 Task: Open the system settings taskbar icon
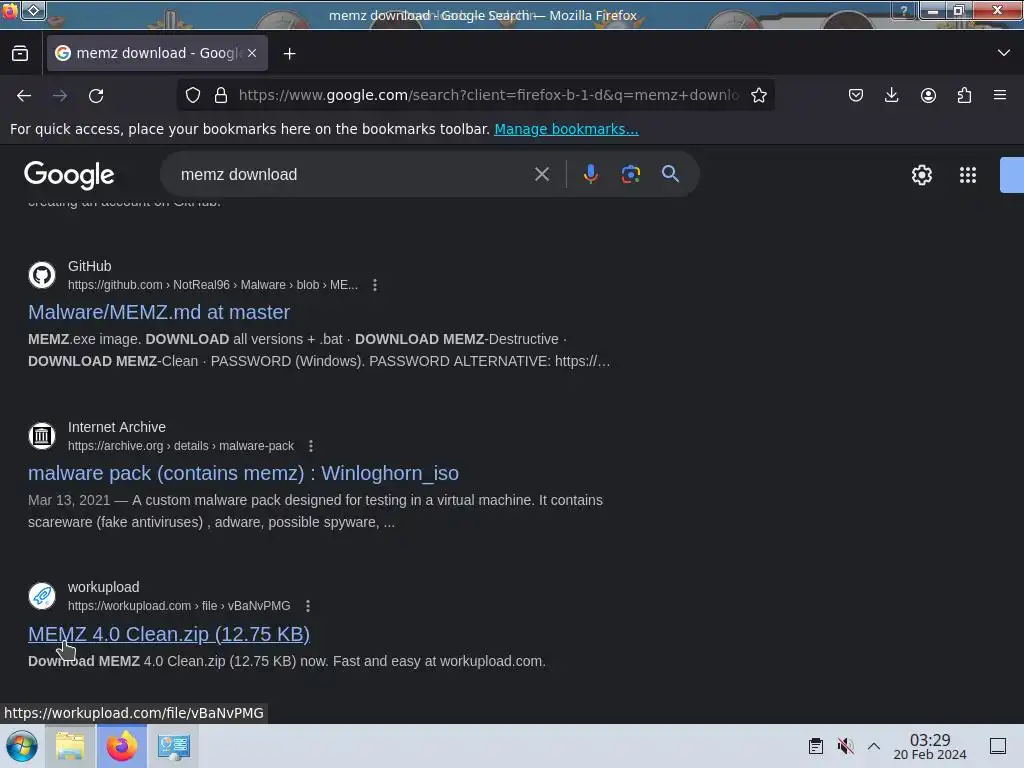click(x=174, y=746)
